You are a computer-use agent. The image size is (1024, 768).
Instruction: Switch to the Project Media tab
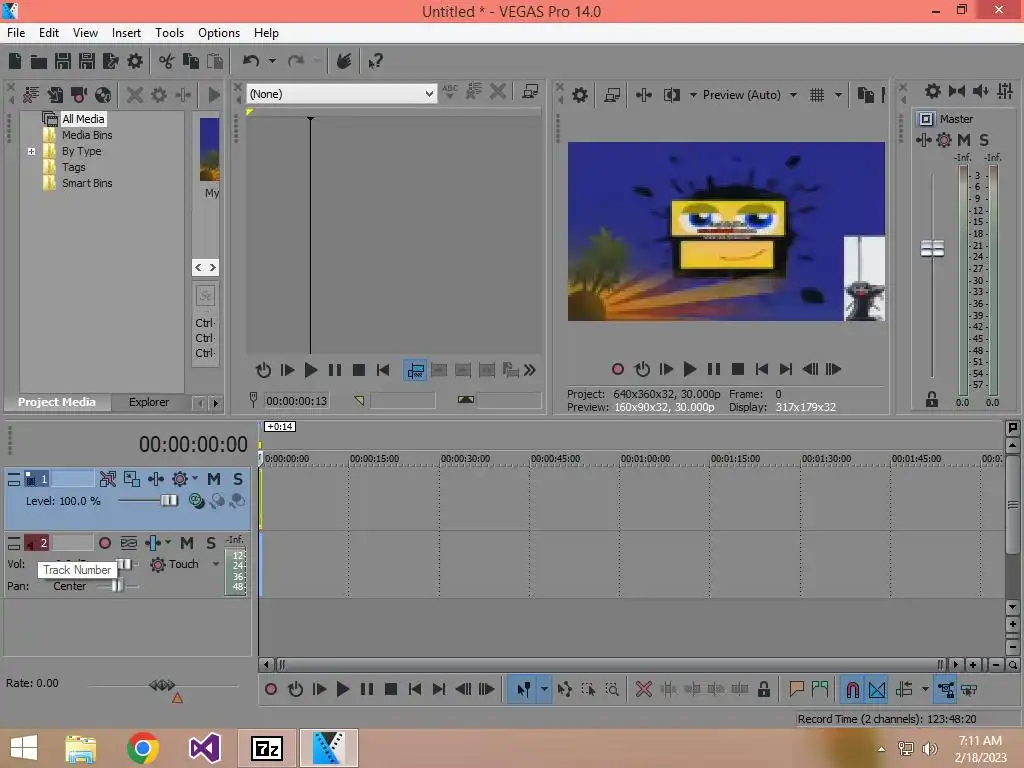point(57,402)
